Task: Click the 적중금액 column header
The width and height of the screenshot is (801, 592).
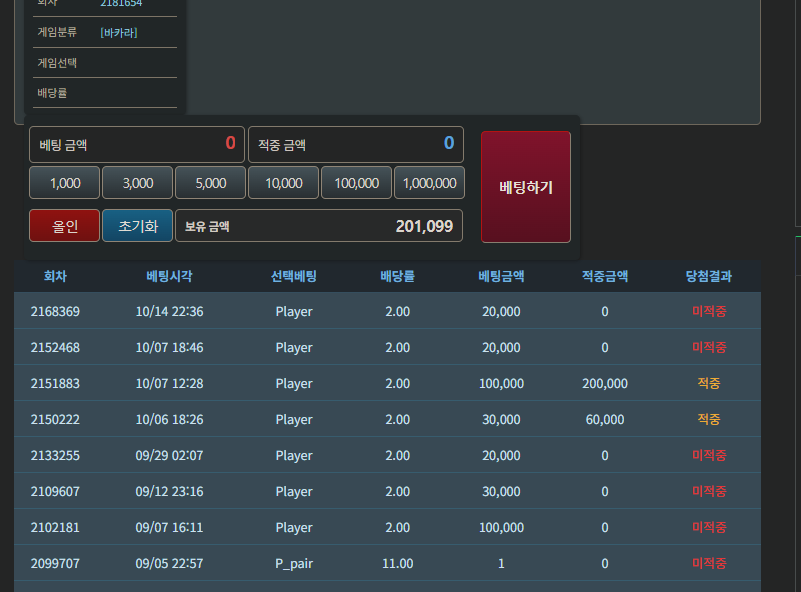Action: (605, 276)
